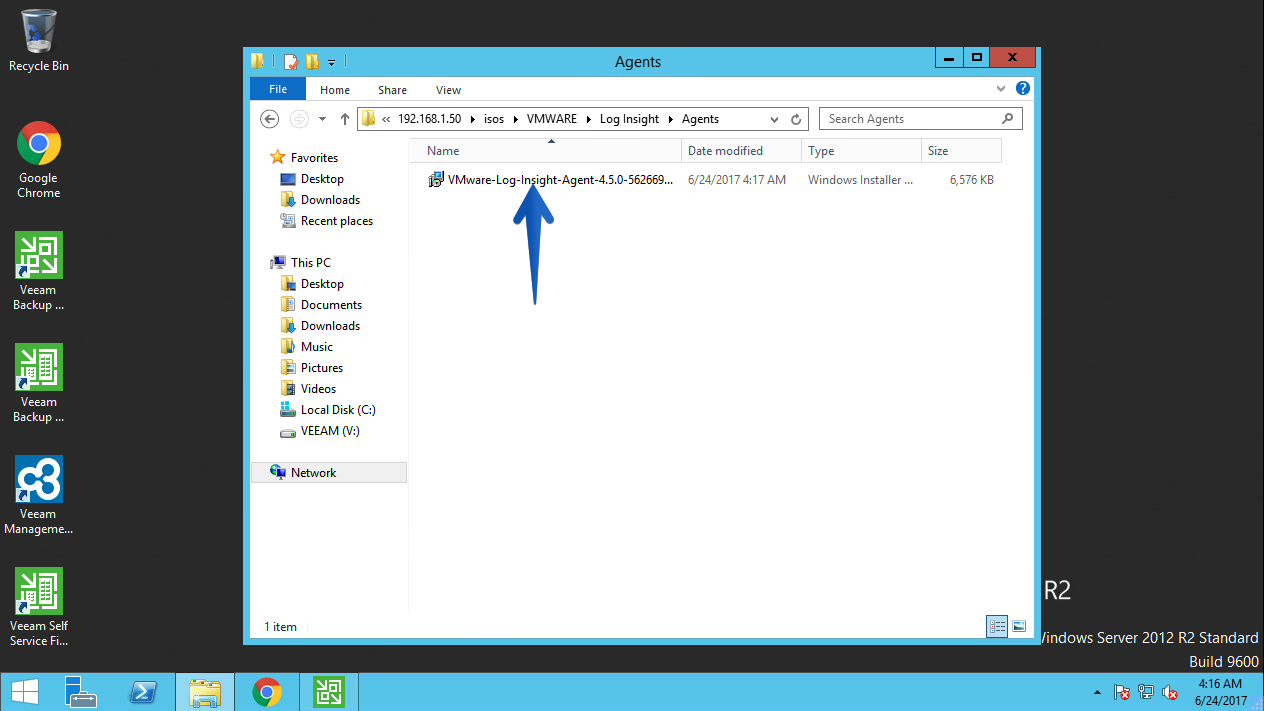Click the Explorer Forward arrow
The width and height of the screenshot is (1264, 711).
point(298,119)
